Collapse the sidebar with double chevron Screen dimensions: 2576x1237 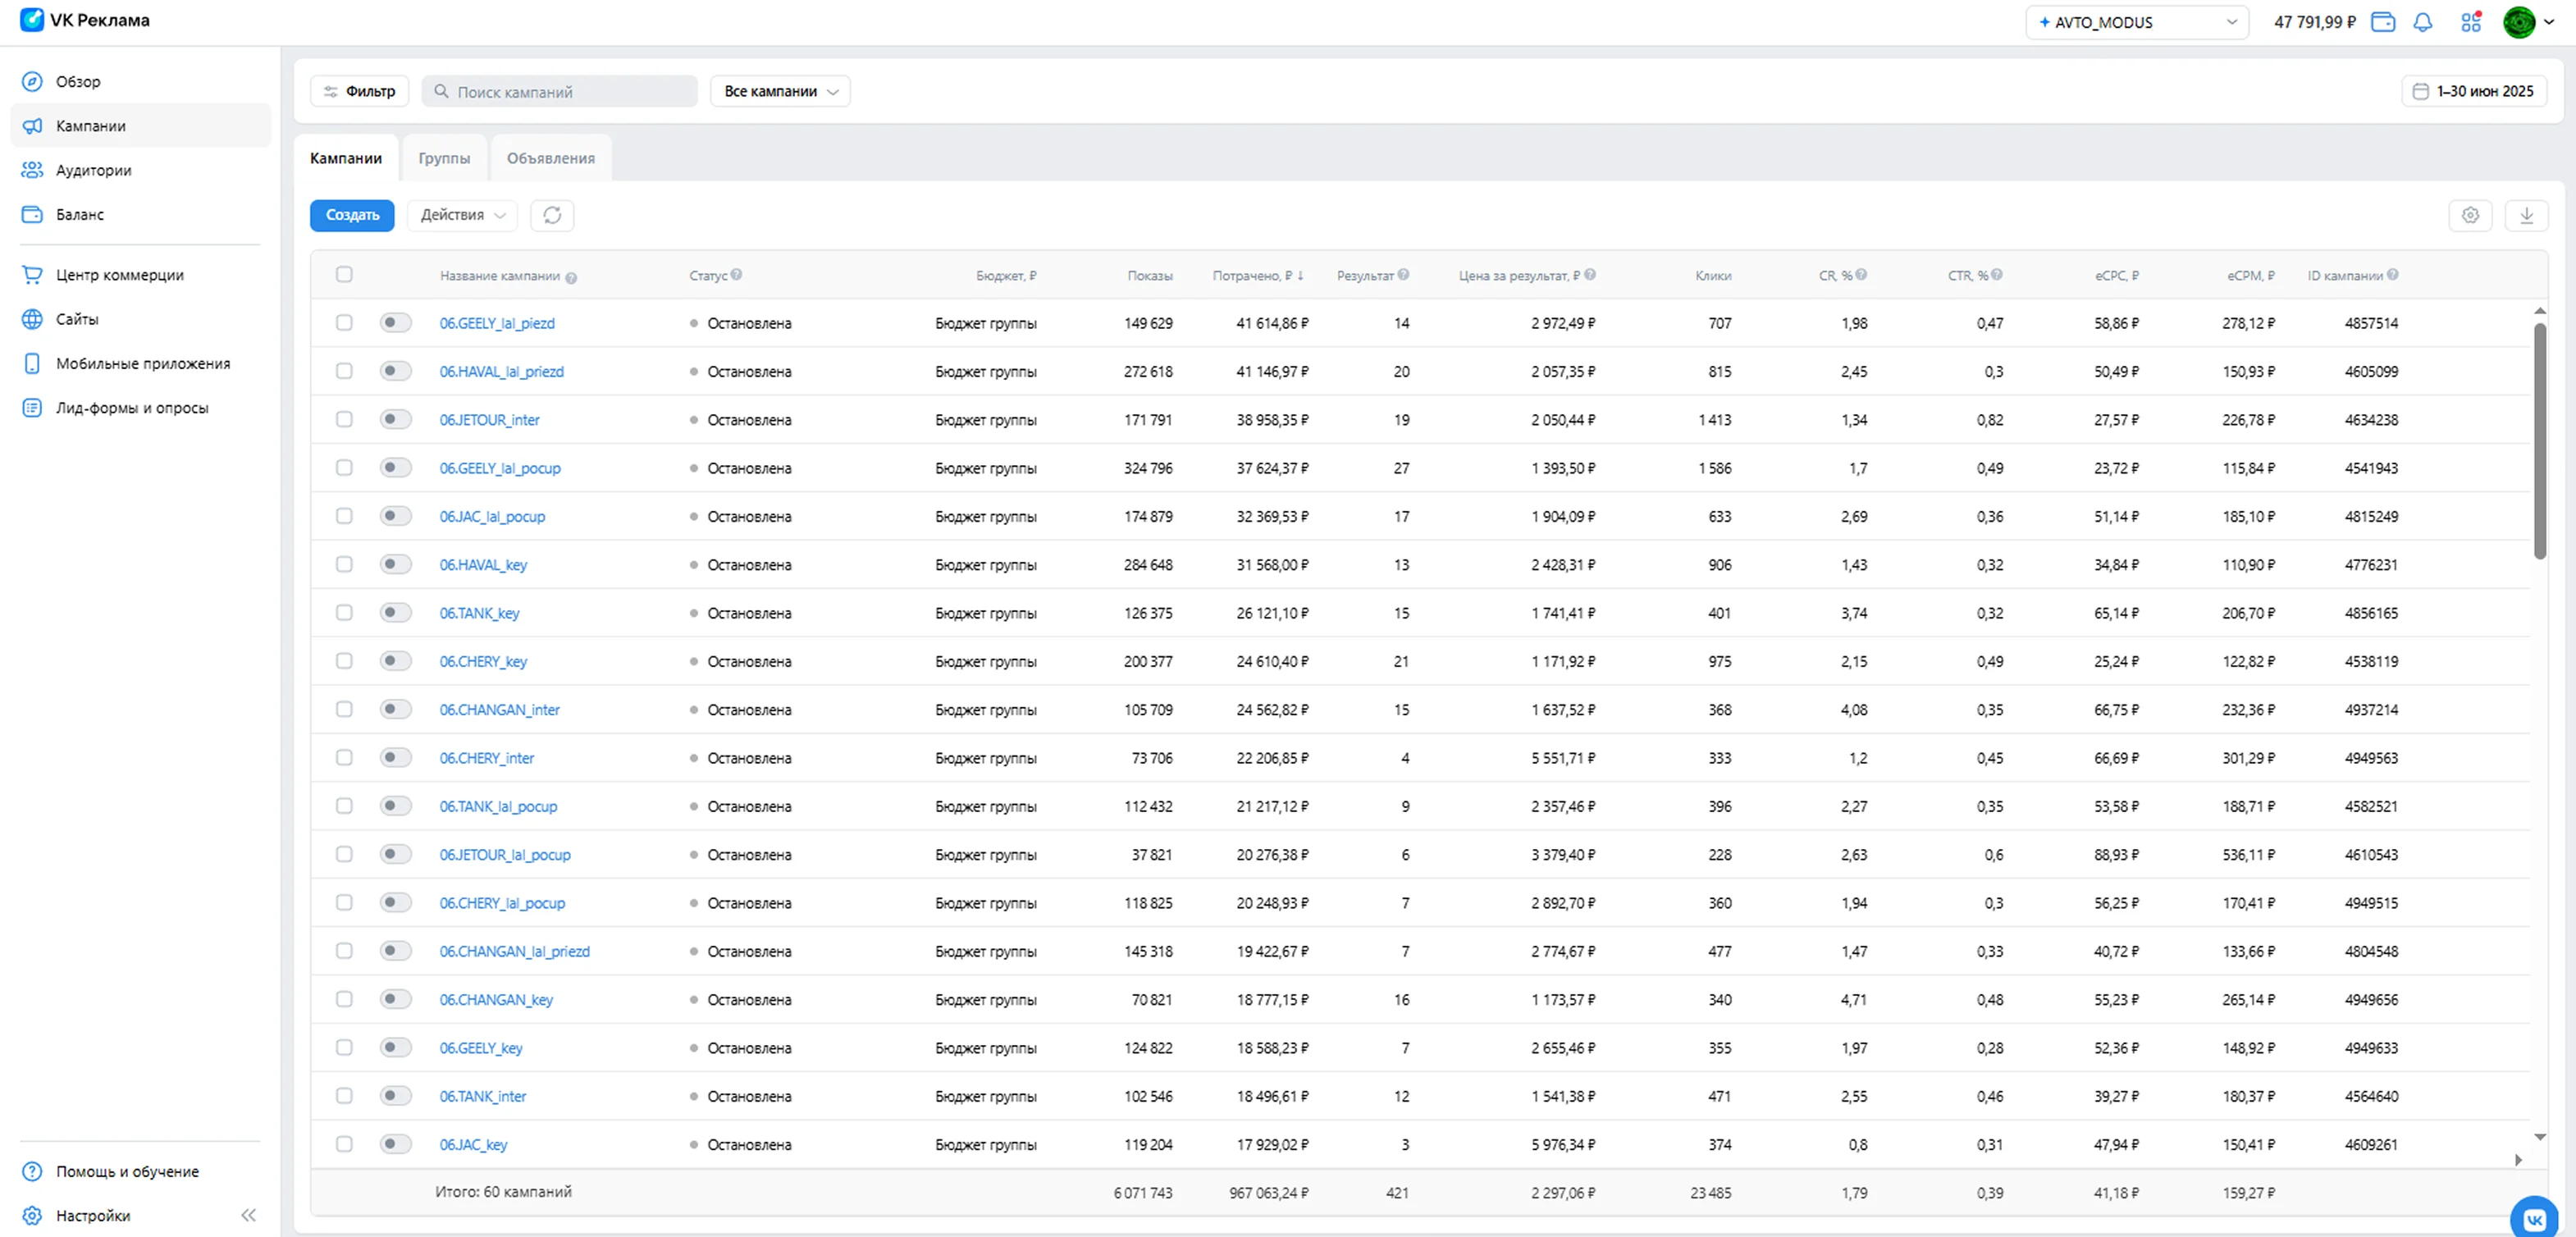[248, 1215]
